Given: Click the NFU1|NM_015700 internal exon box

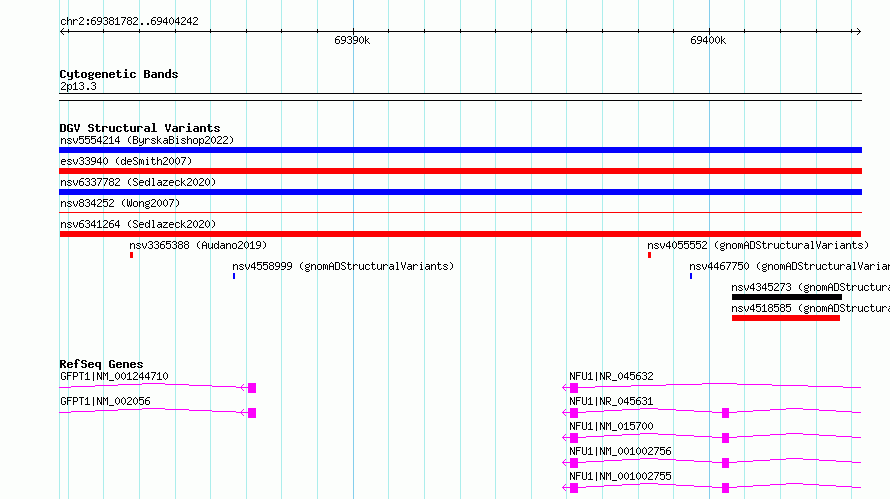Looking at the screenshot, I should pos(725,438).
